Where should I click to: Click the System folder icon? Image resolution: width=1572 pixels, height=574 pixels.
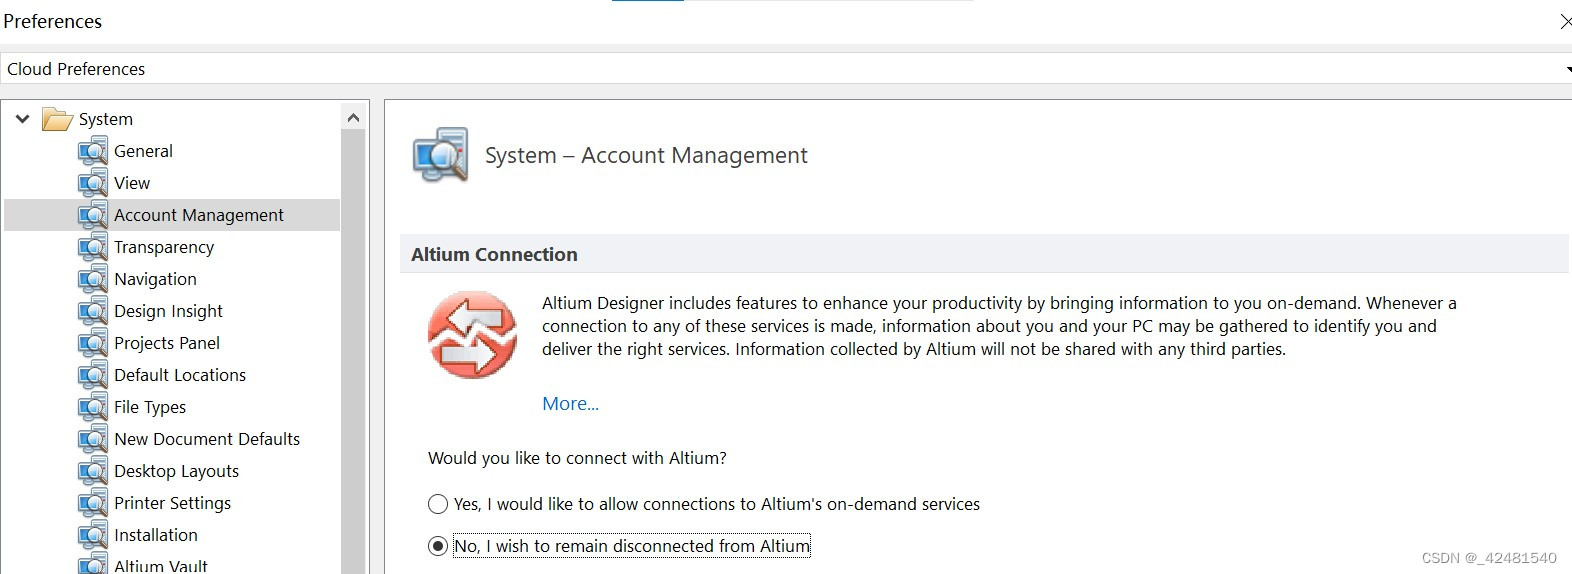click(57, 120)
